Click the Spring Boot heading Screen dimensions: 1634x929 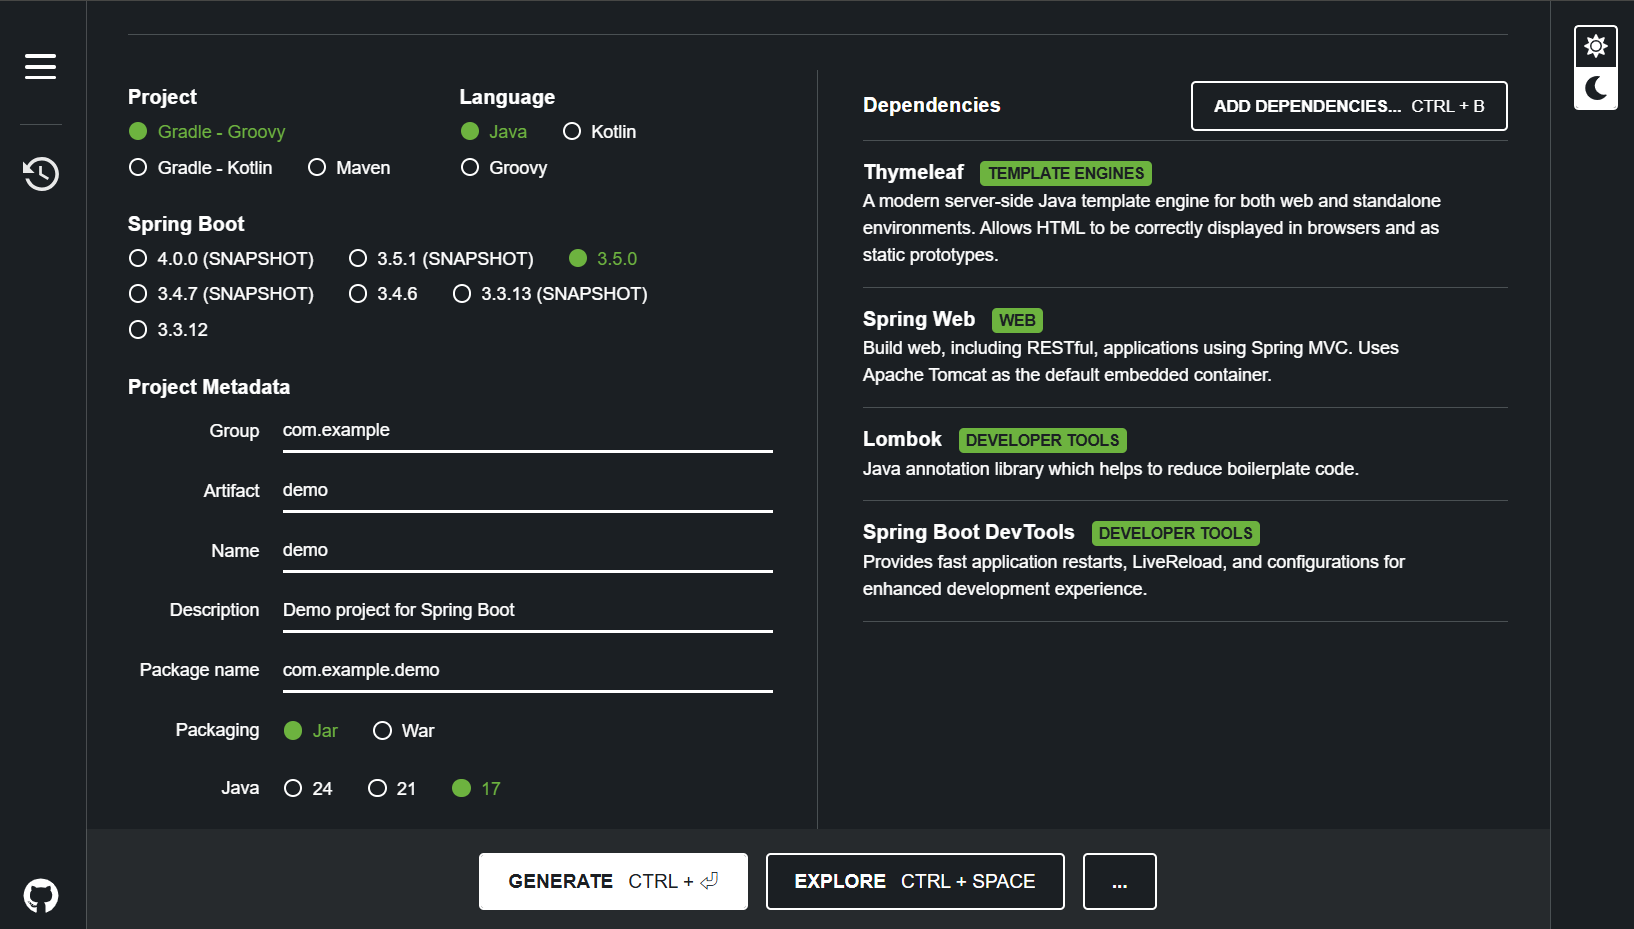(186, 224)
